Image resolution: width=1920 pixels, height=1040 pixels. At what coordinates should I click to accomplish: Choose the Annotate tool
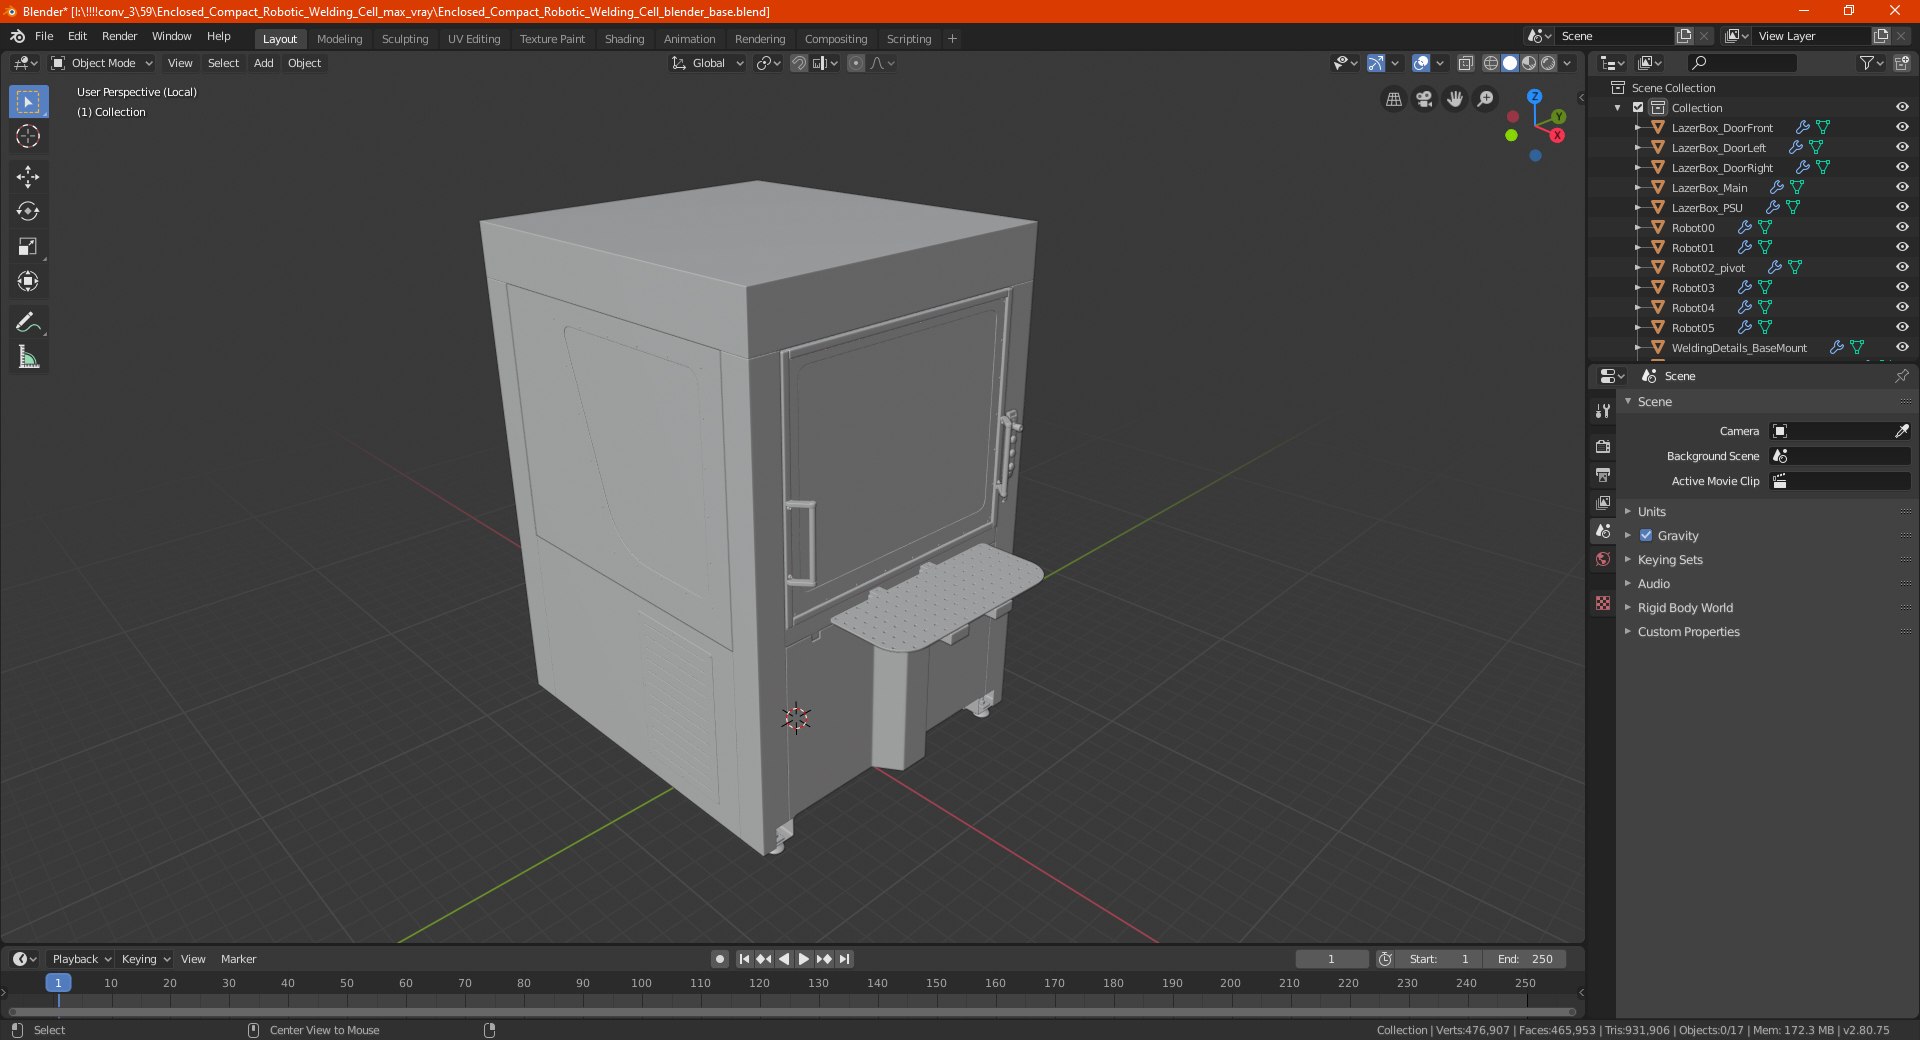[x=28, y=322]
